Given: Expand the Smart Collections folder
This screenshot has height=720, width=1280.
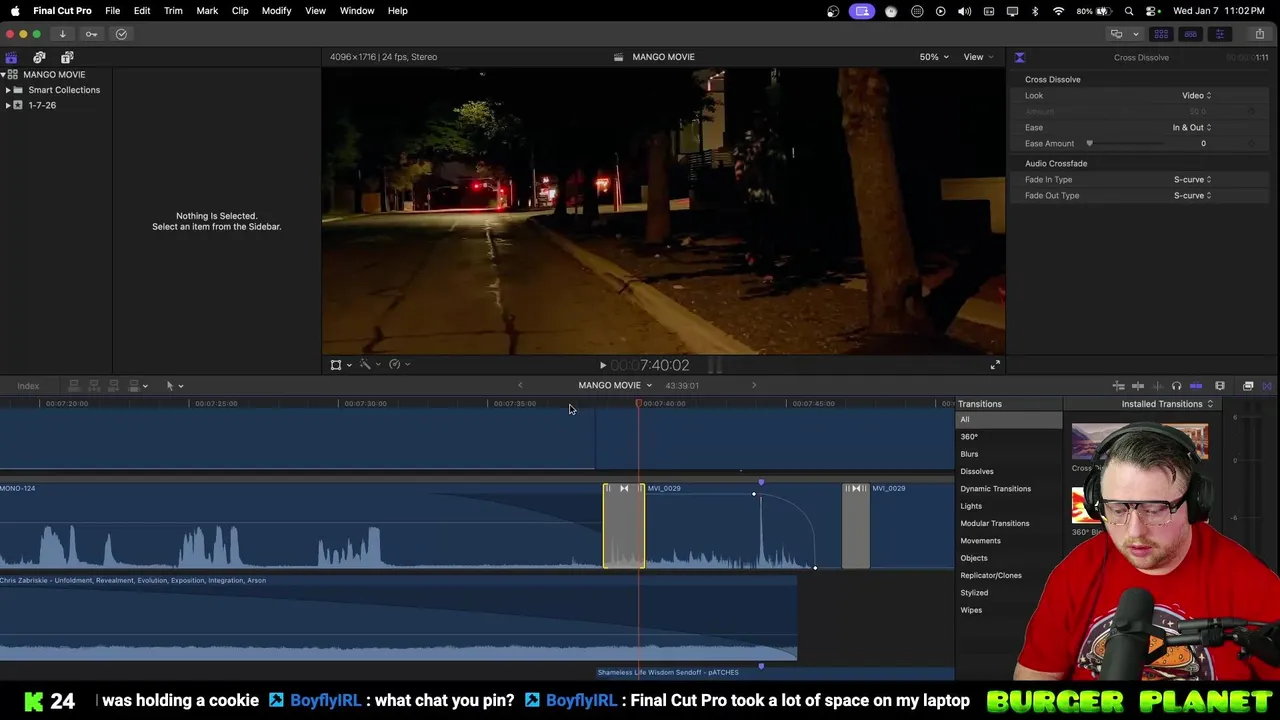Looking at the screenshot, I should click(x=8, y=90).
